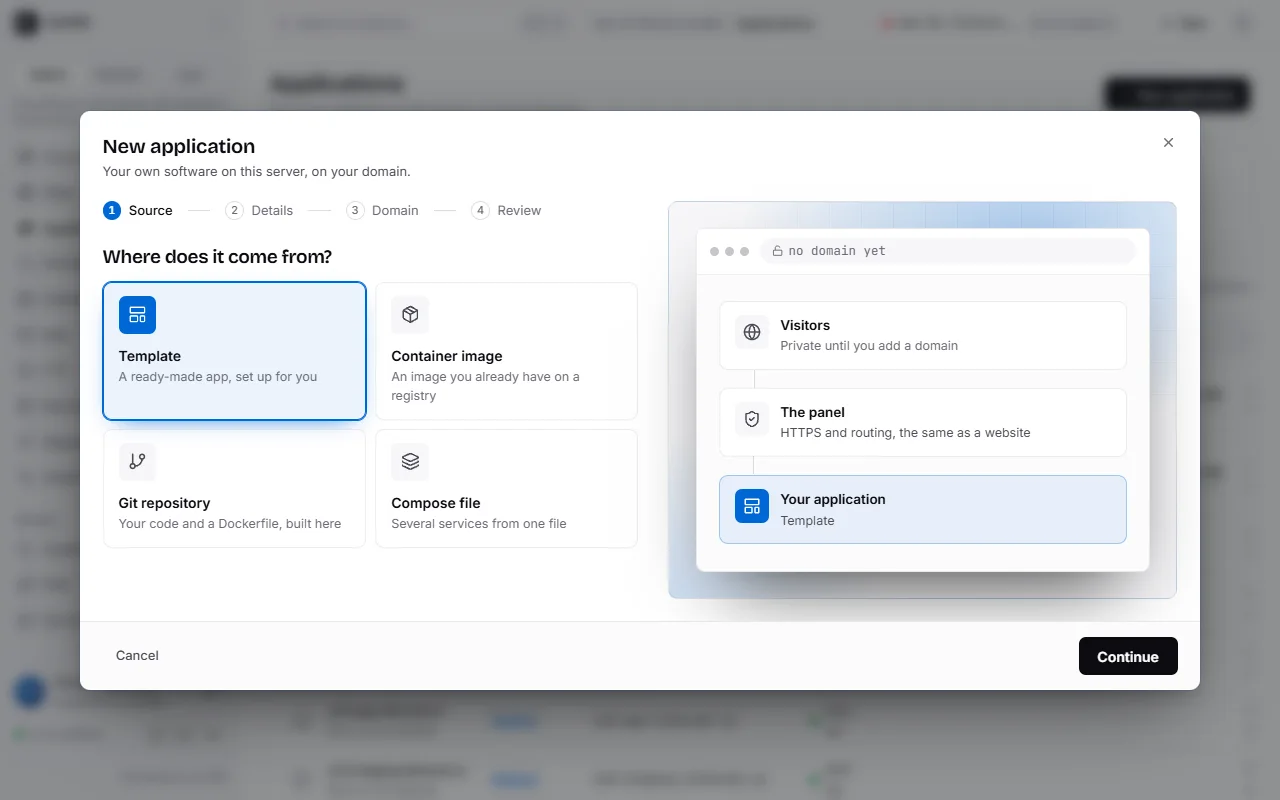The image size is (1280, 800).
Task: Click 'Where does it come from?' heading
Action: pos(217,257)
